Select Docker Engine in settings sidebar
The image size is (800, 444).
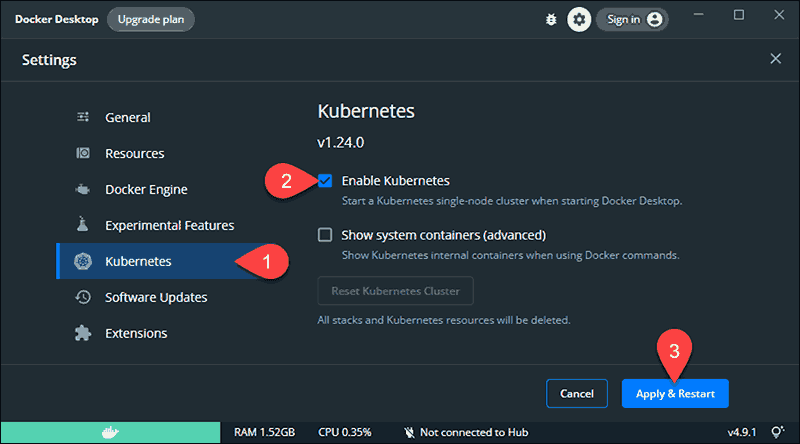146,190
